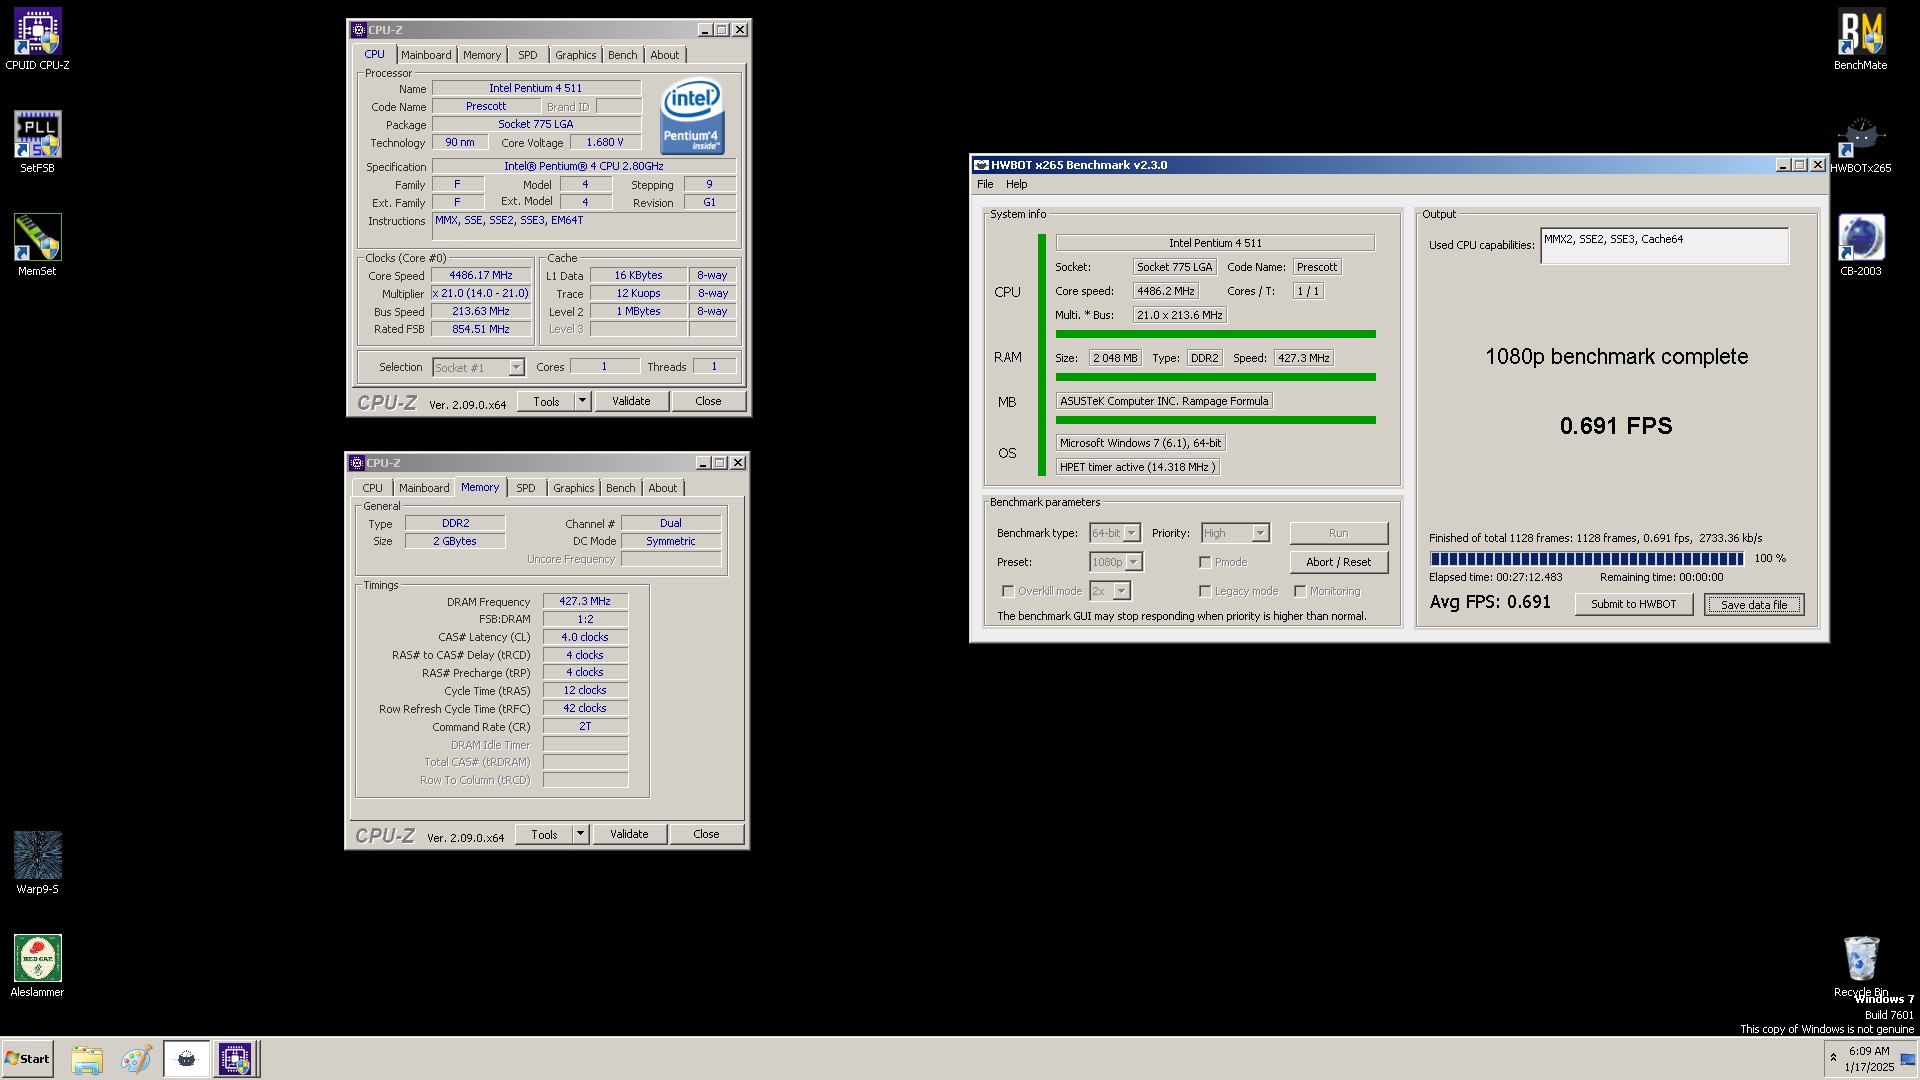
Task: Click the Rampage Formula motherboard field
Action: [x=1164, y=401]
